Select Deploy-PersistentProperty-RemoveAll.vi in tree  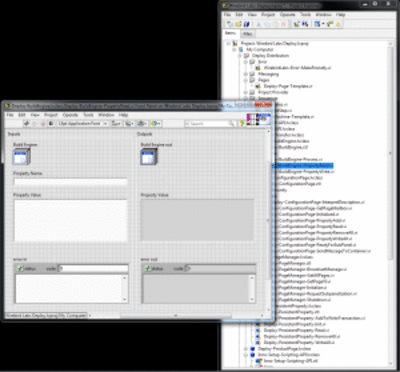(x=302, y=336)
